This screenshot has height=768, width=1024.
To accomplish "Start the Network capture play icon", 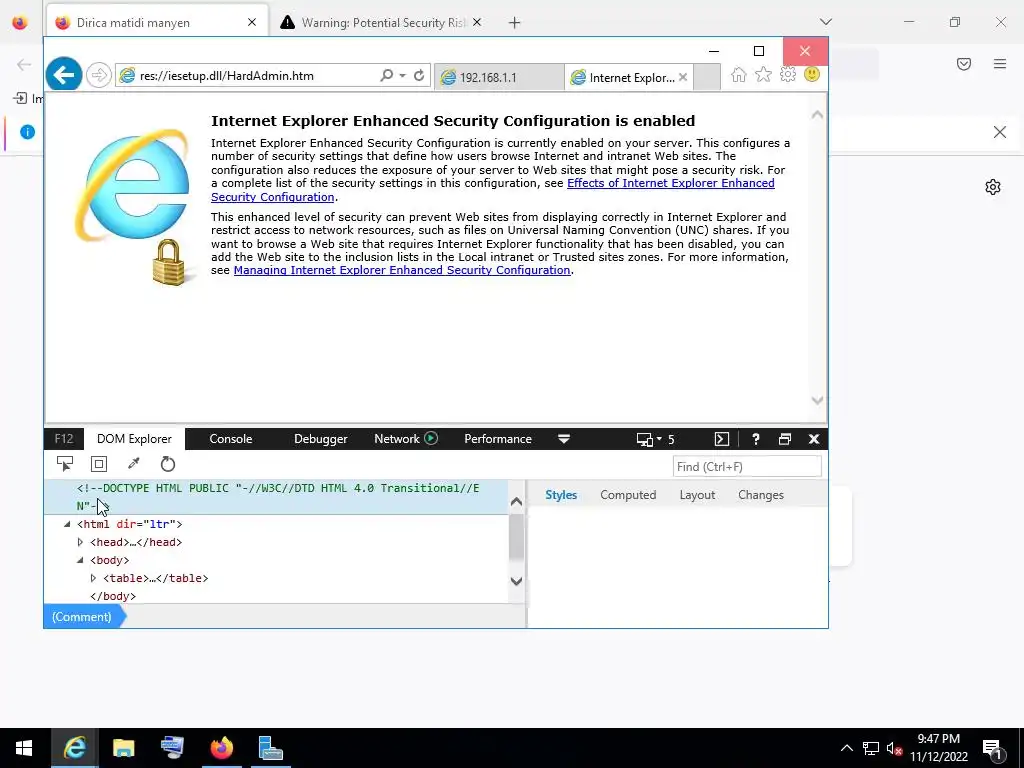I will click(x=431, y=438).
